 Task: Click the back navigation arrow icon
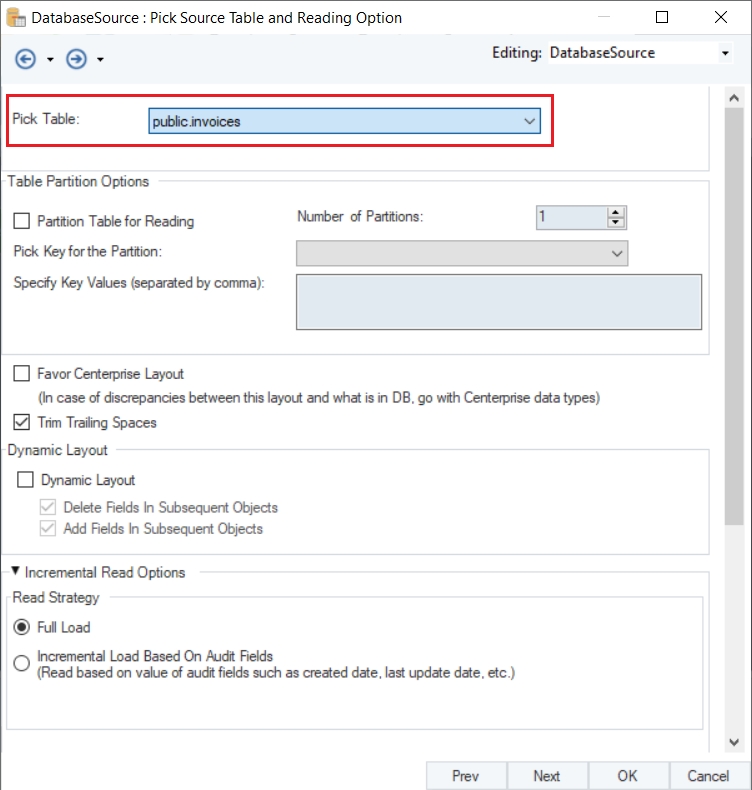[25, 60]
